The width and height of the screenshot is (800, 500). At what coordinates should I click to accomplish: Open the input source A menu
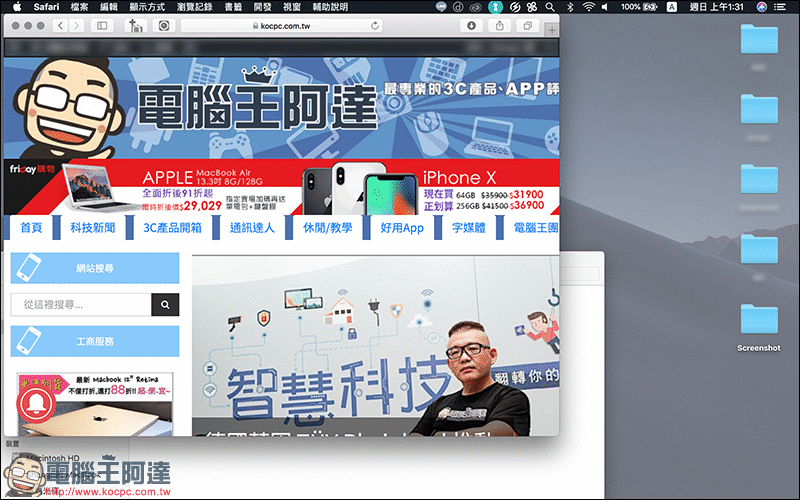(x=672, y=7)
